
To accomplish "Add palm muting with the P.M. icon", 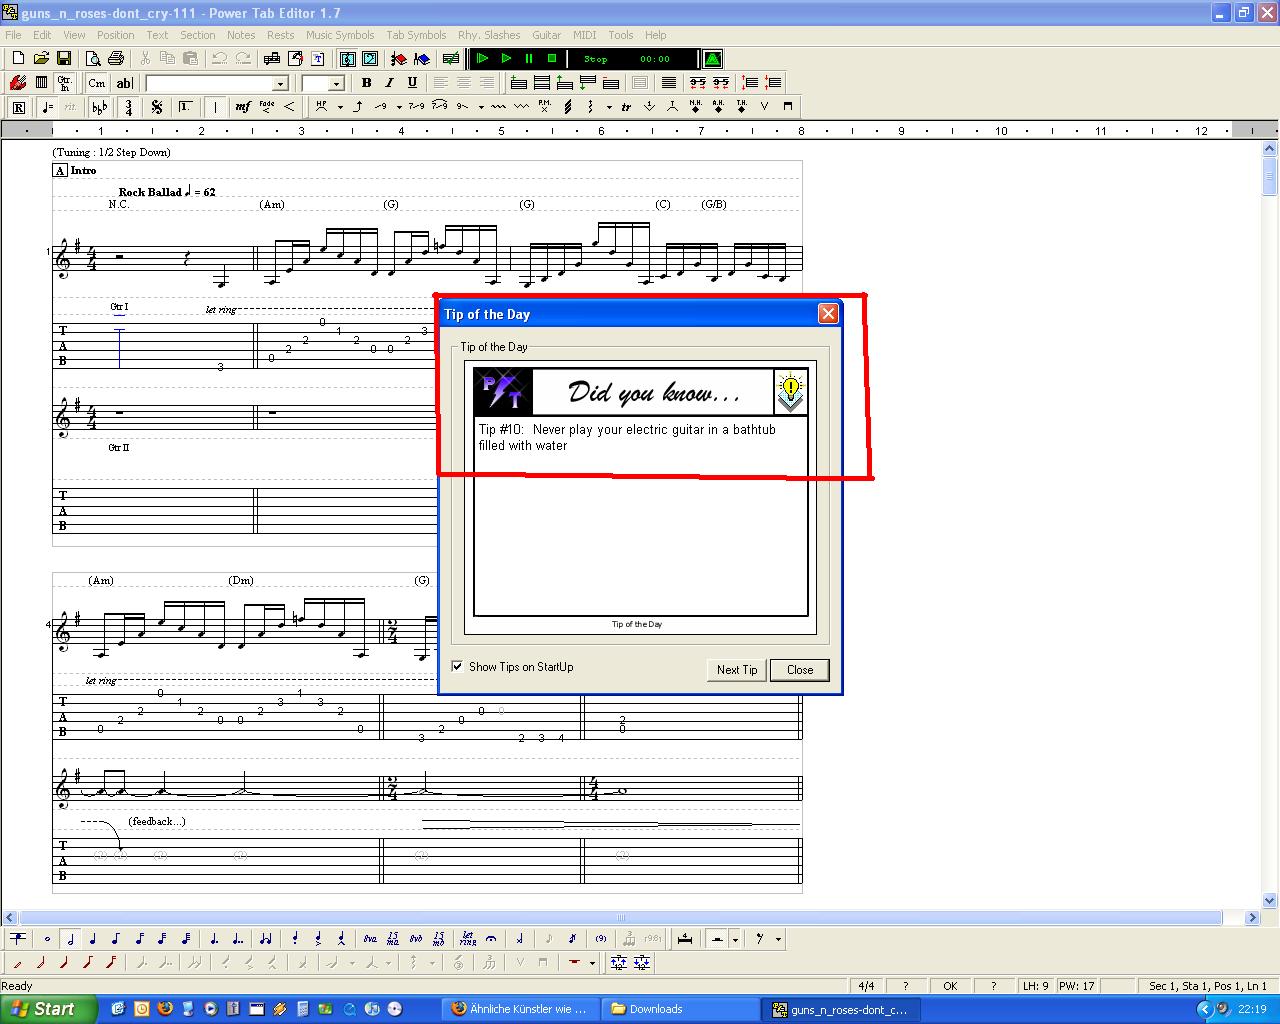I will point(545,107).
